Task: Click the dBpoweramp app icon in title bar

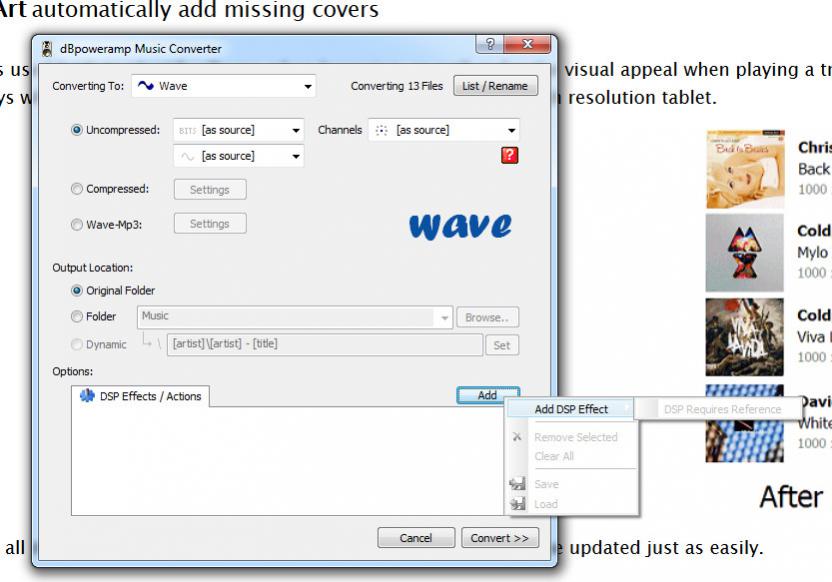Action: 47,49
